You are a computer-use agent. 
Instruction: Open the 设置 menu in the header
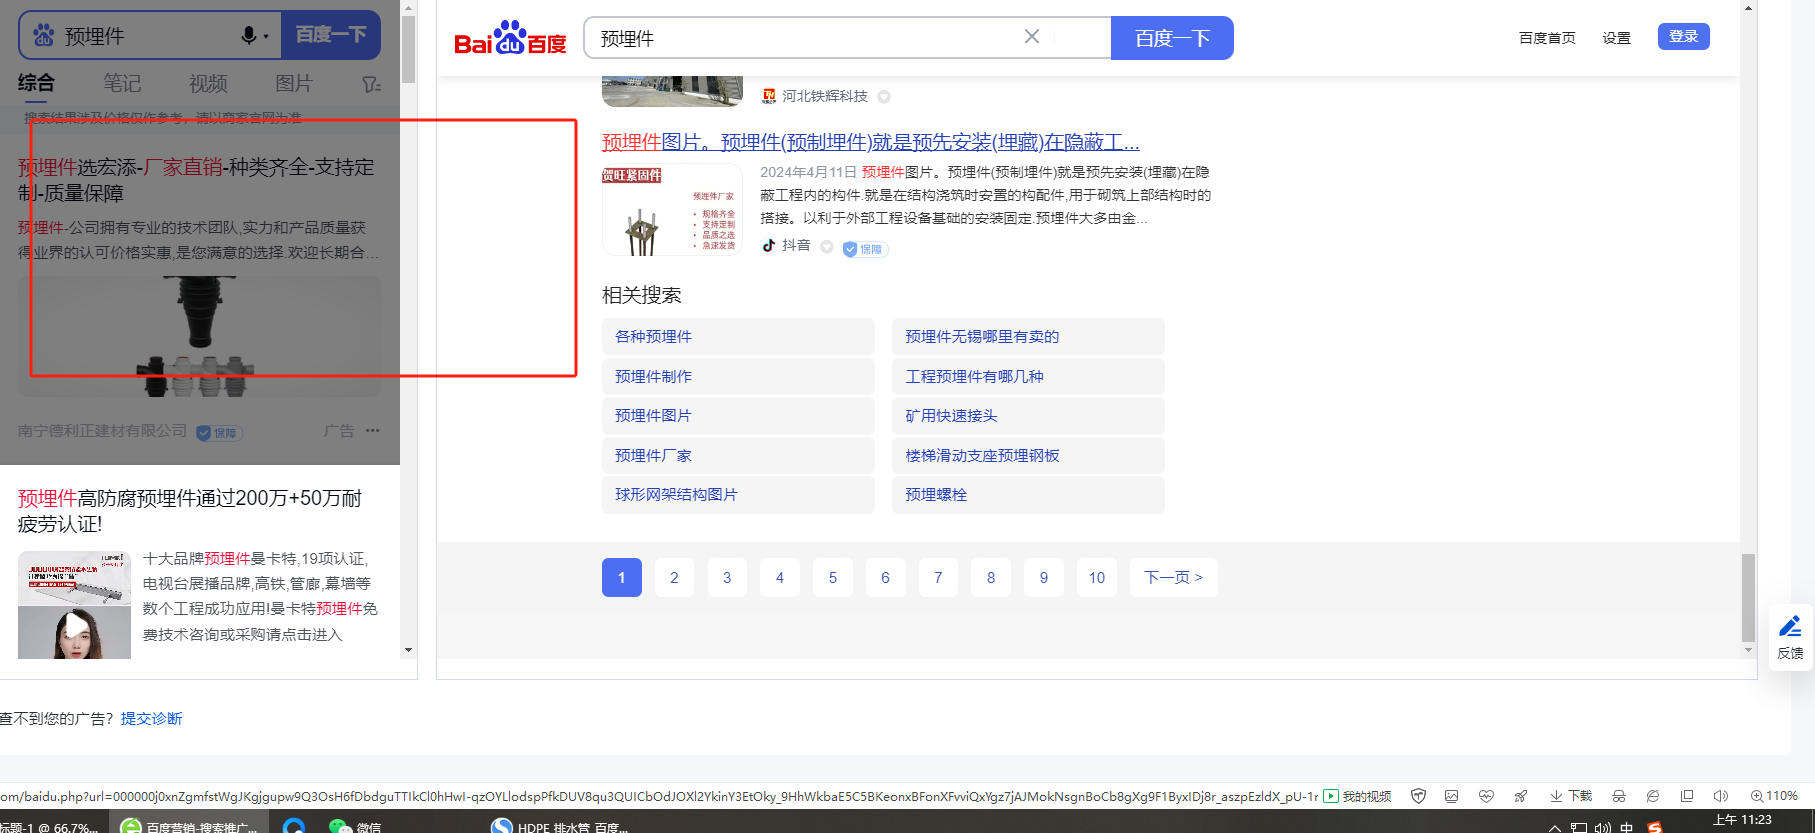(x=1616, y=38)
